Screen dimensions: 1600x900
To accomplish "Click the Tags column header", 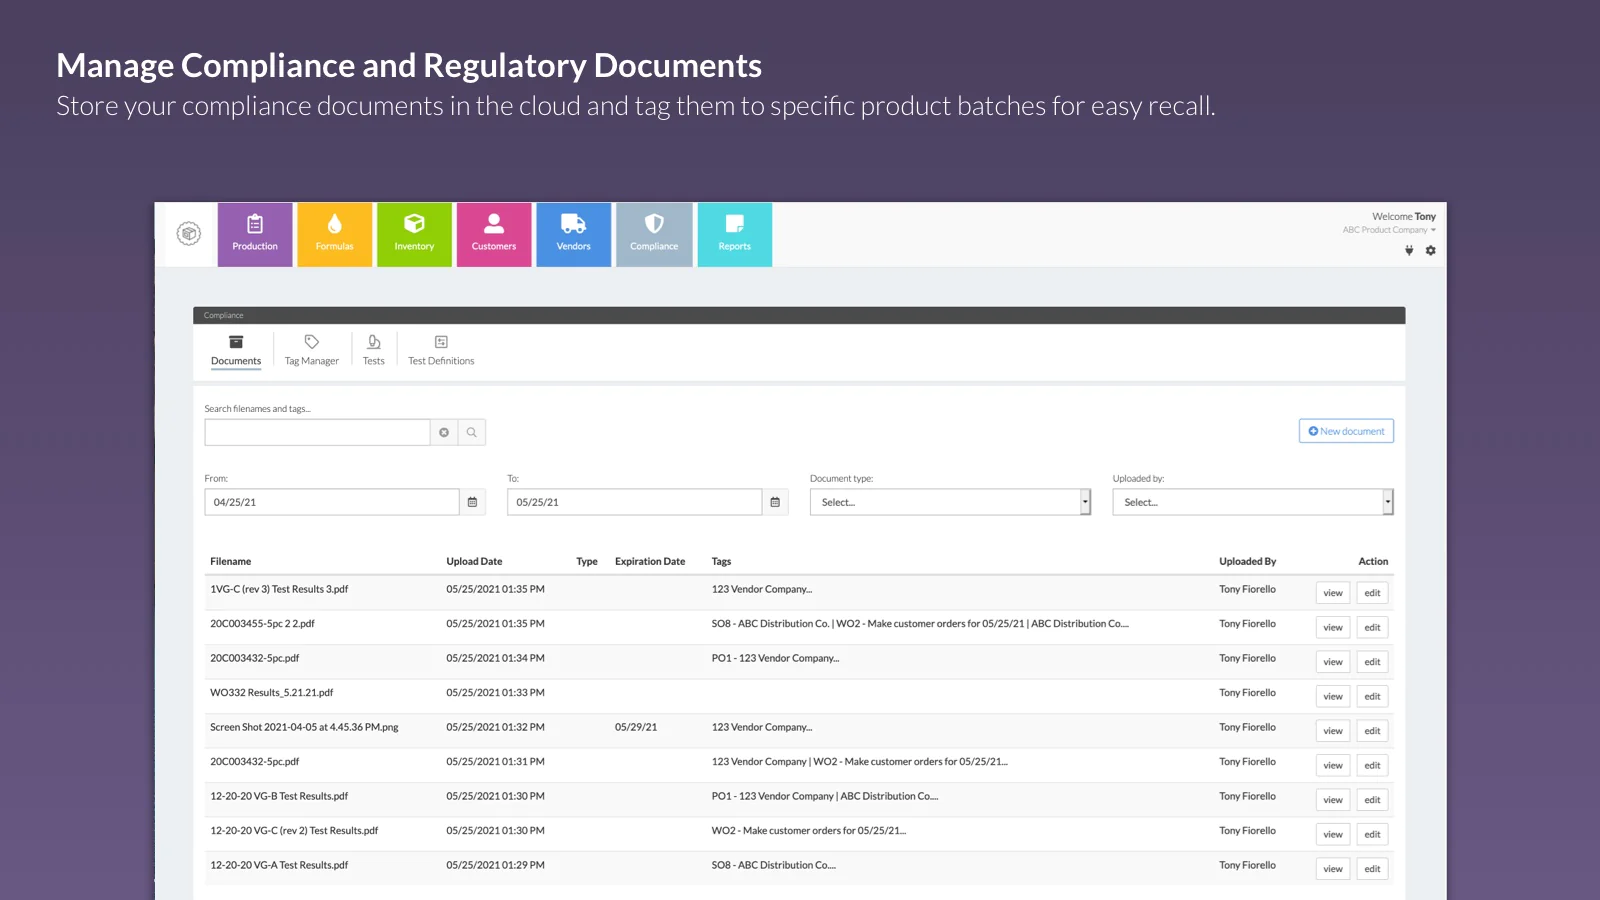I will point(721,562).
